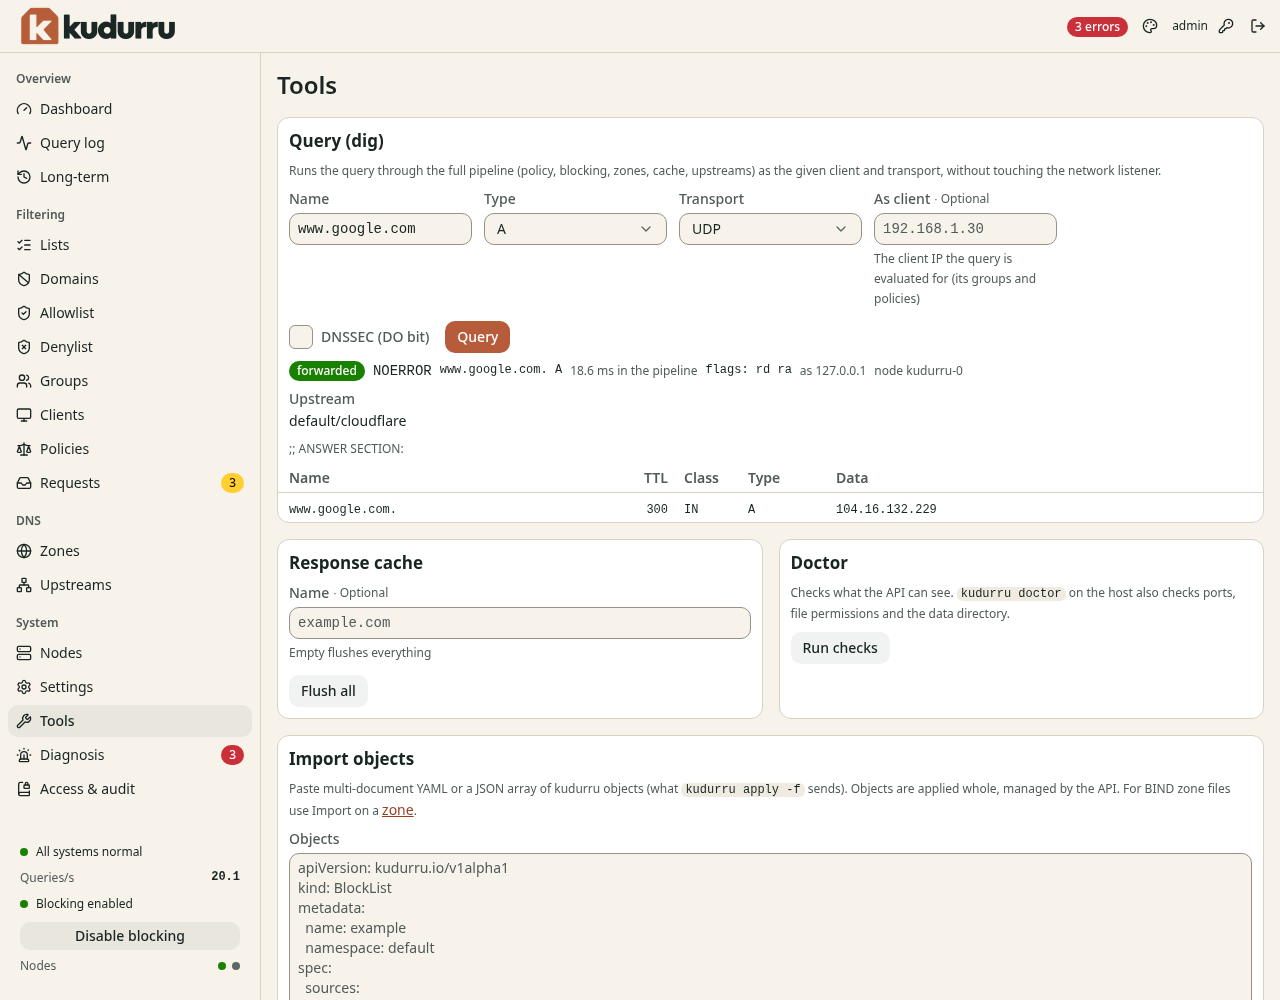This screenshot has width=1280, height=1000.
Task: Enable the DNSSEC (DO bit) checkbox
Action: (x=301, y=337)
